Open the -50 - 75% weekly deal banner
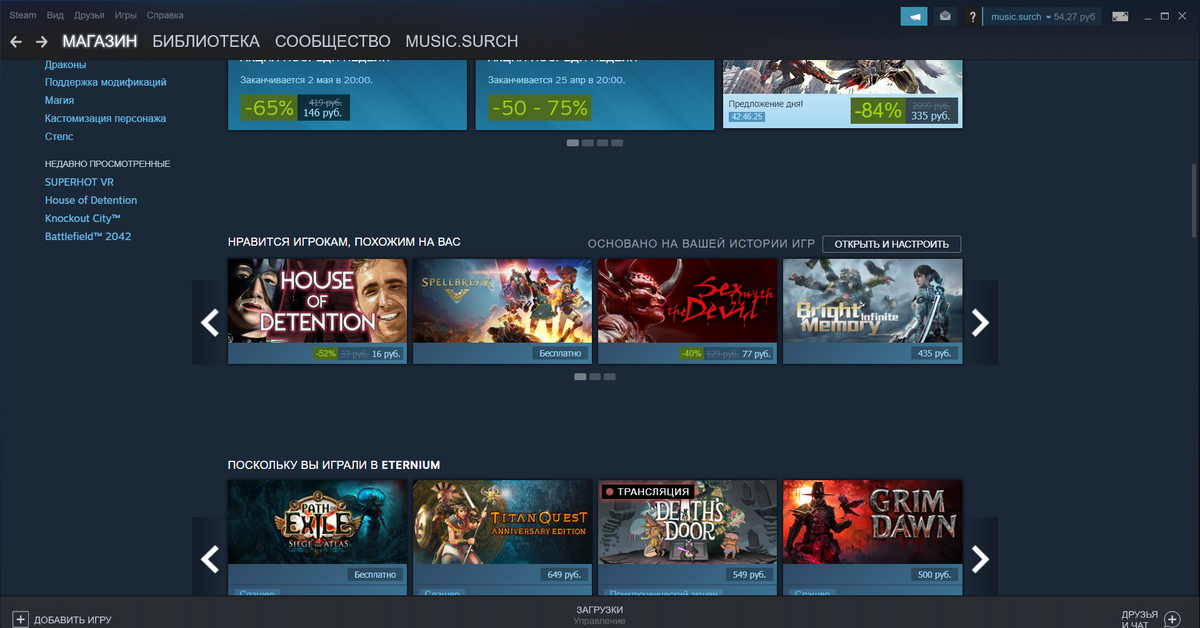The width and height of the screenshot is (1200, 628). click(595, 95)
